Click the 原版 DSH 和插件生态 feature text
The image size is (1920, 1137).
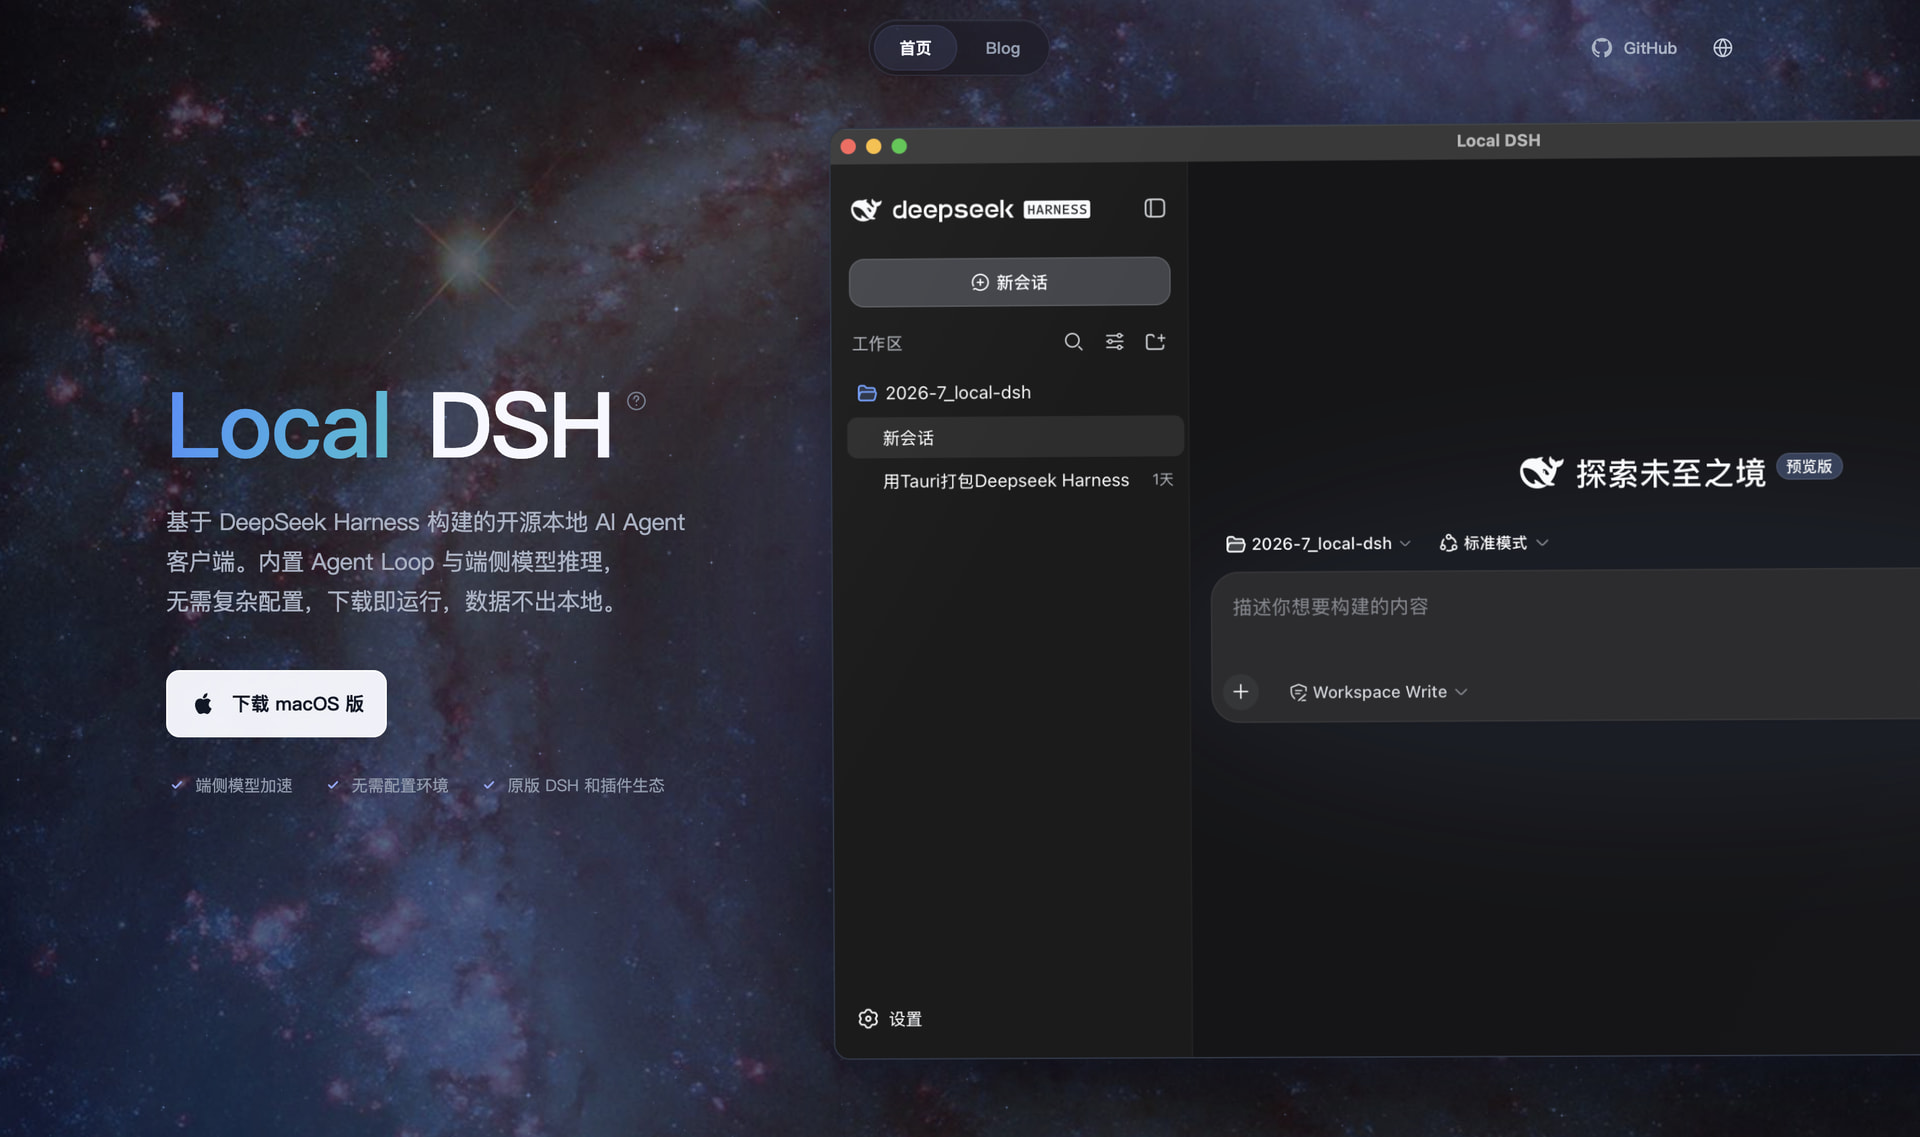586,786
